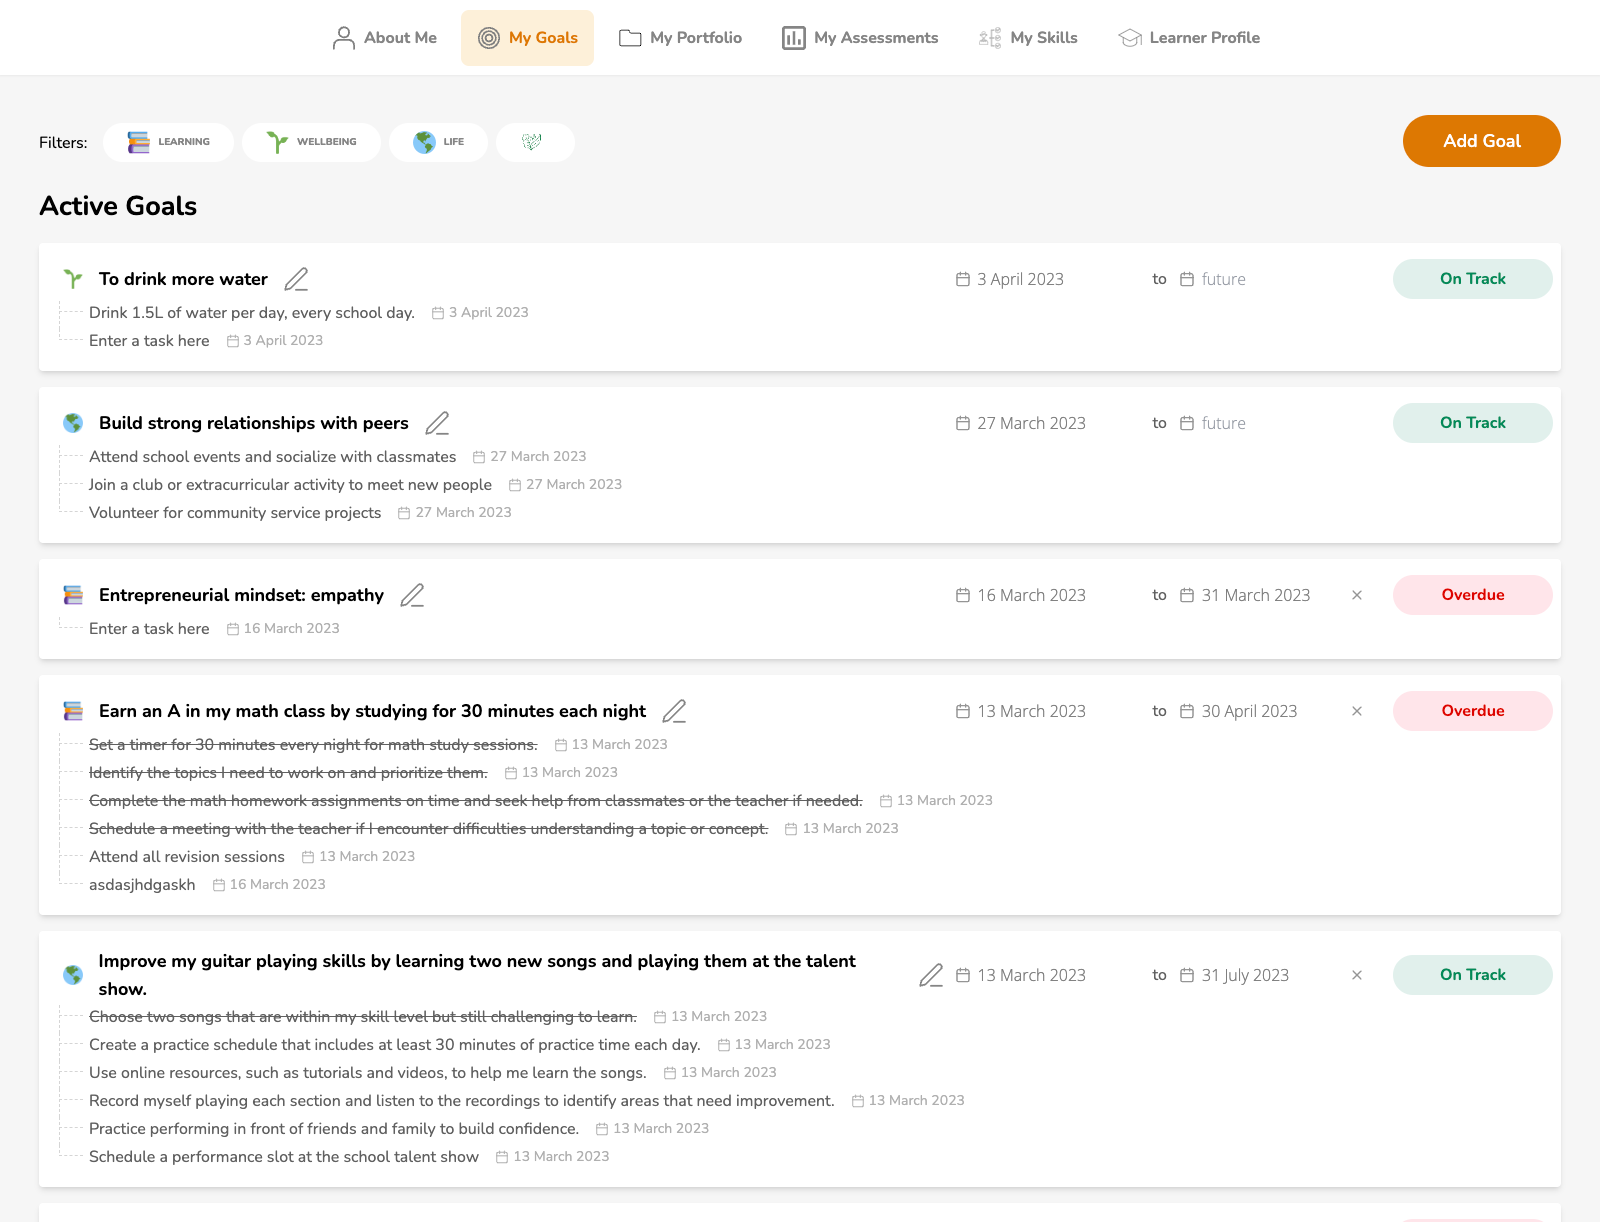
Task: Click books icon of math class goal
Action: point(73,711)
